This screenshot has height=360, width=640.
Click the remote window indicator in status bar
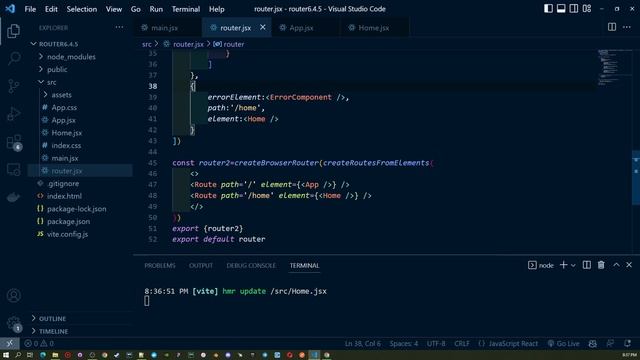[x=9, y=344]
